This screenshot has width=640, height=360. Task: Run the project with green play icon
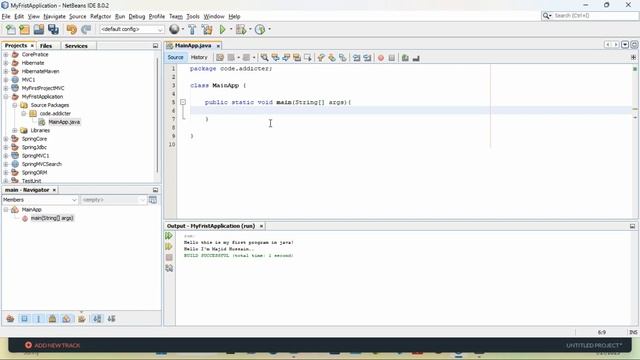(x=222, y=29)
